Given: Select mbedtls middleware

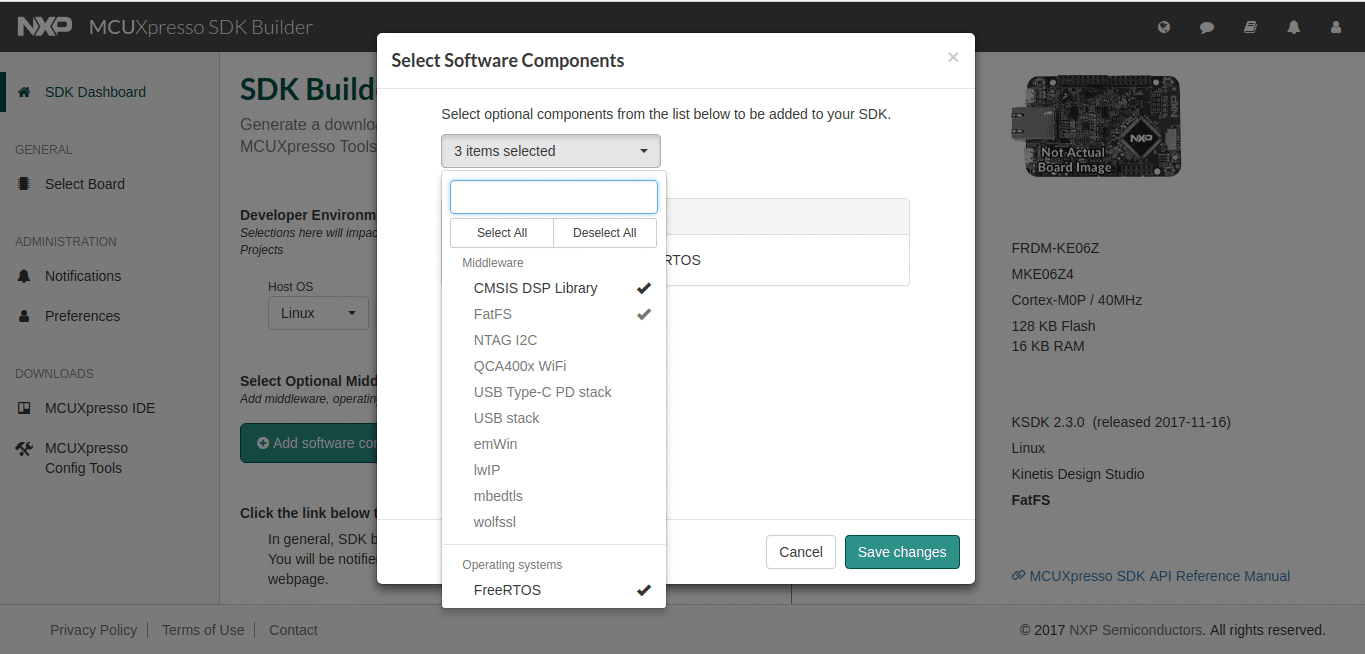Looking at the screenshot, I should pyautogui.click(x=554, y=496).
